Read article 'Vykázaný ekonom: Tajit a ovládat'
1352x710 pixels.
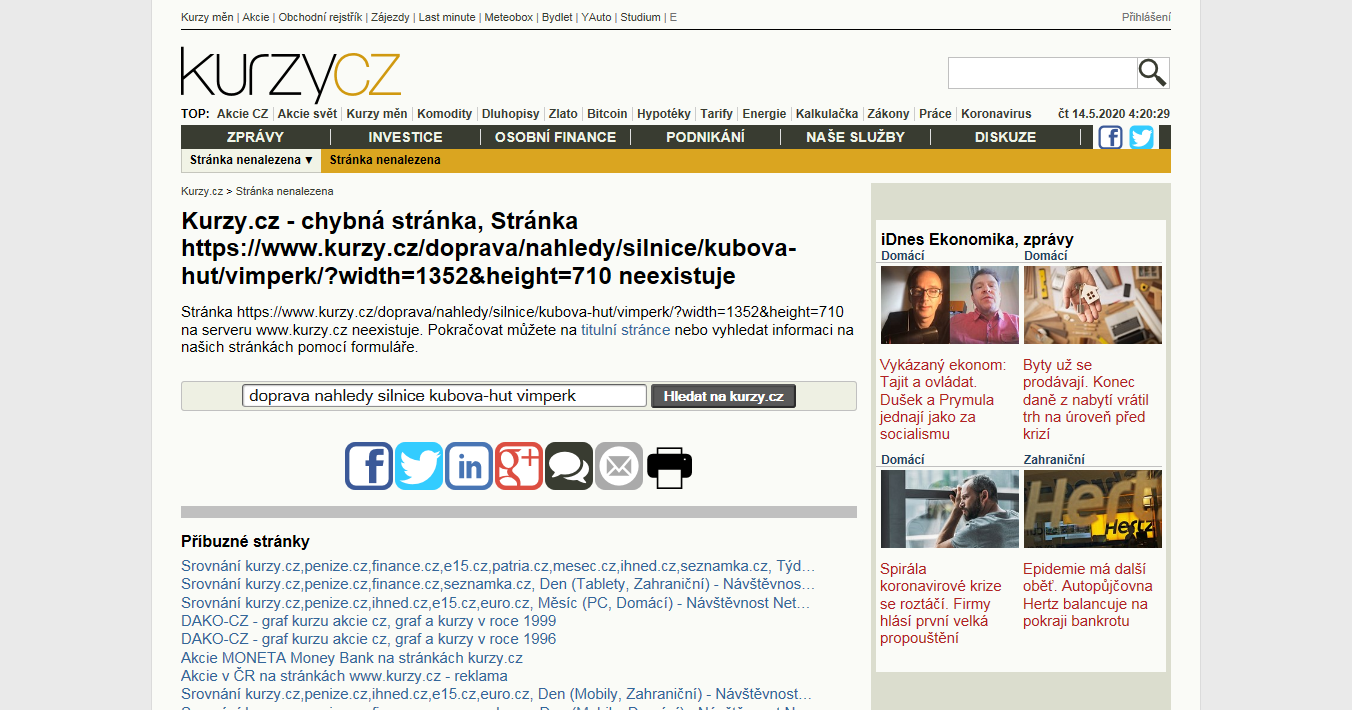tap(943, 399)
